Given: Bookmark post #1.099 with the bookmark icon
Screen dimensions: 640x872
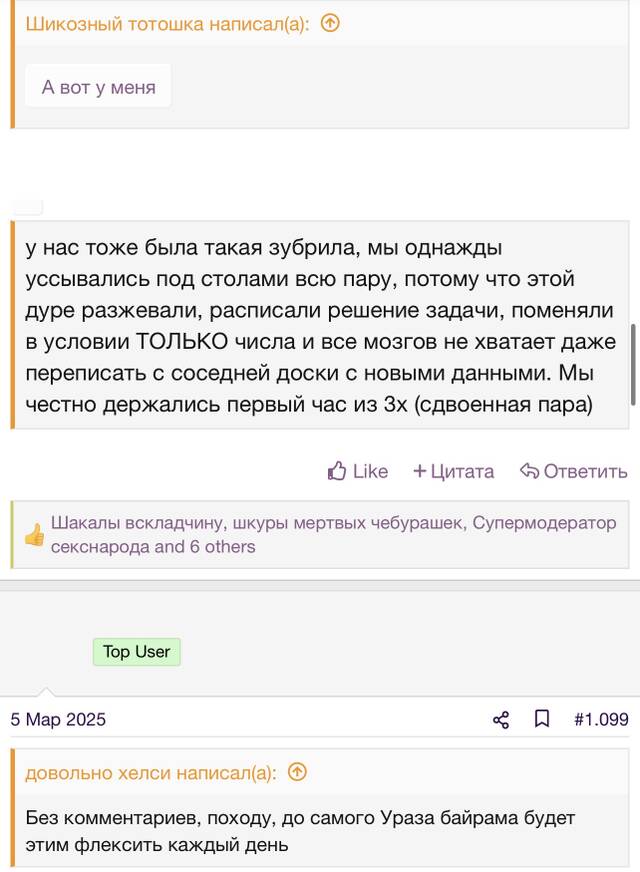Looking at the screenshot, I should point(542,719).
